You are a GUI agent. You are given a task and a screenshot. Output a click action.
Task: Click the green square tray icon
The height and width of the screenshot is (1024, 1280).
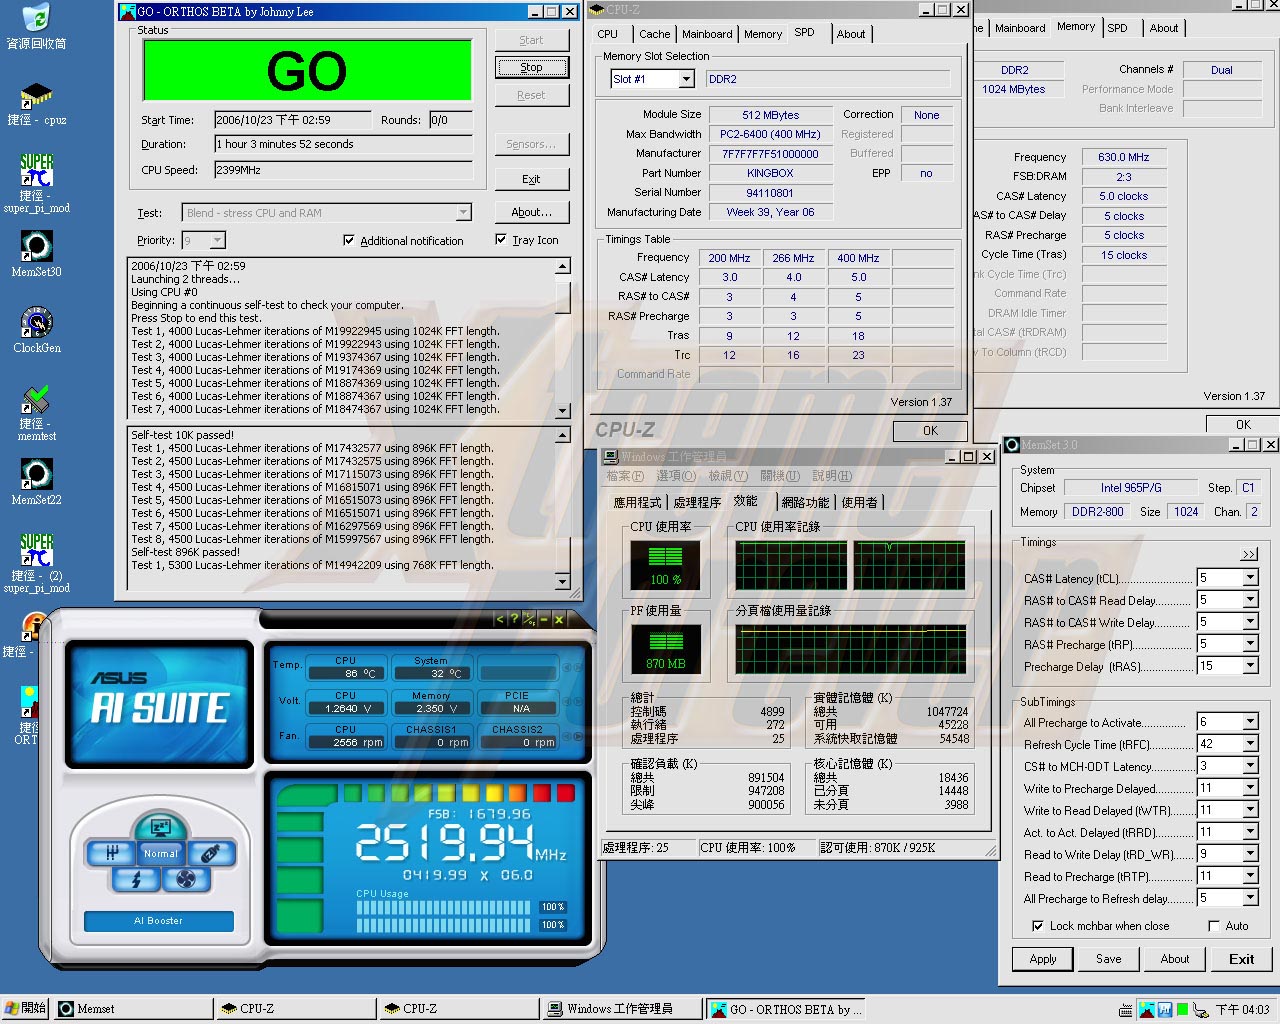[1182, 1010]
